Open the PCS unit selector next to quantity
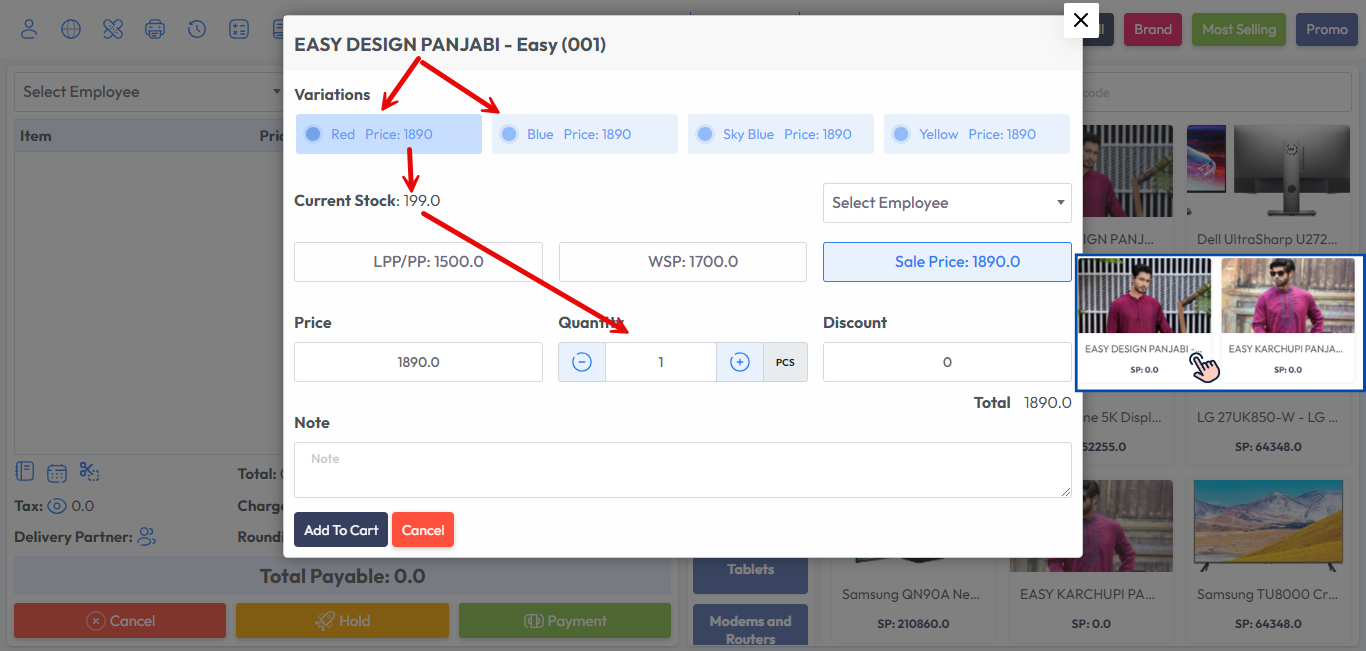 coord(786,361)
